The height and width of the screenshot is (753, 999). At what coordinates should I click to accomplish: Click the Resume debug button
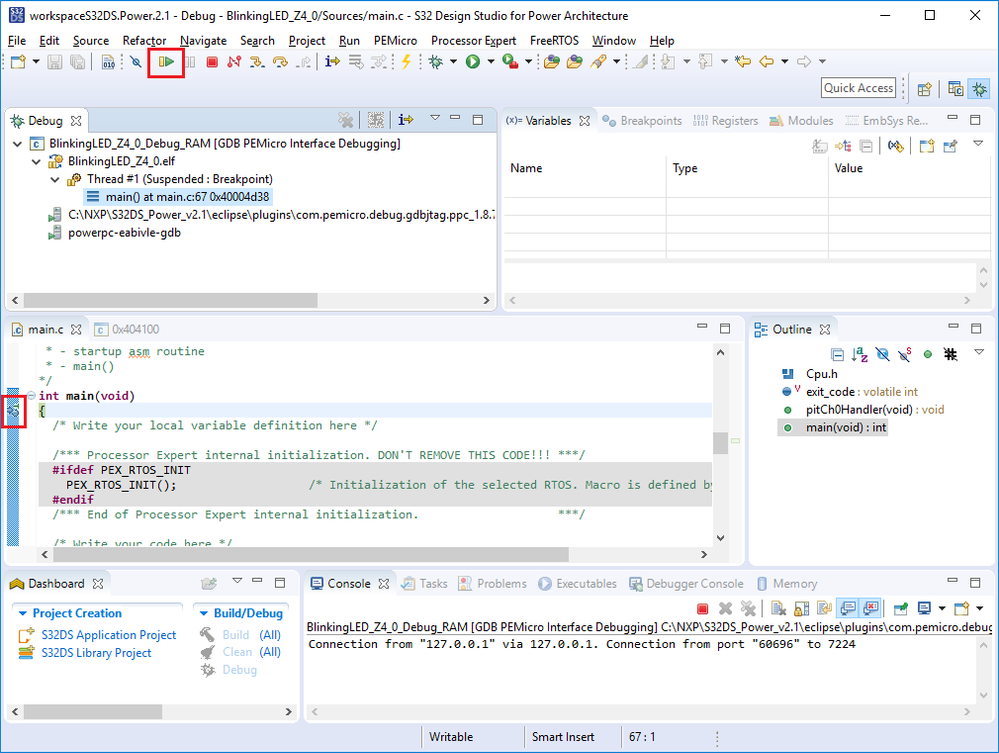coord(166,62)
